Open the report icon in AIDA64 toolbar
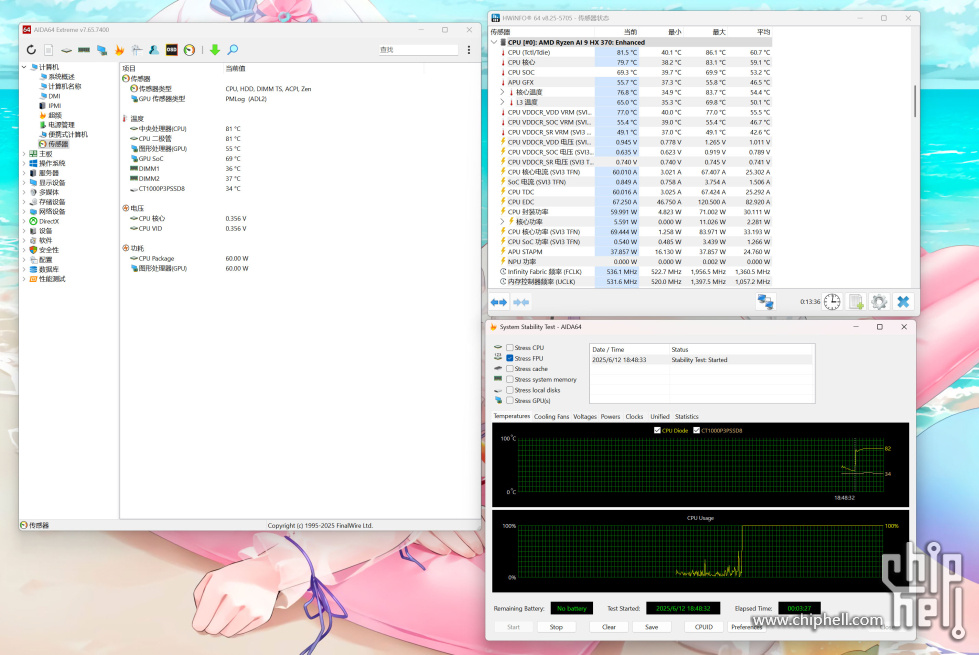 pos(49,50)
